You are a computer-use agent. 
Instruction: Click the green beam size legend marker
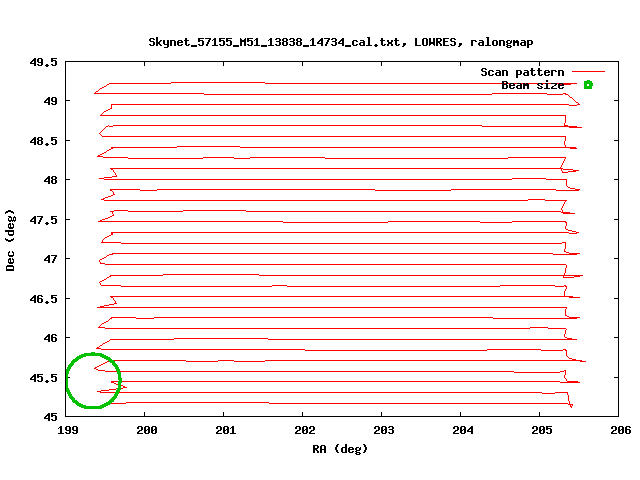click(588, 85)
